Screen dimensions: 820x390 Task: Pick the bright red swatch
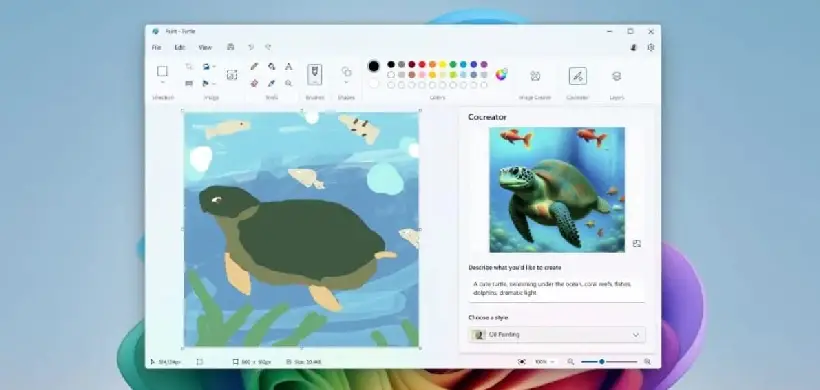[422, 64]
